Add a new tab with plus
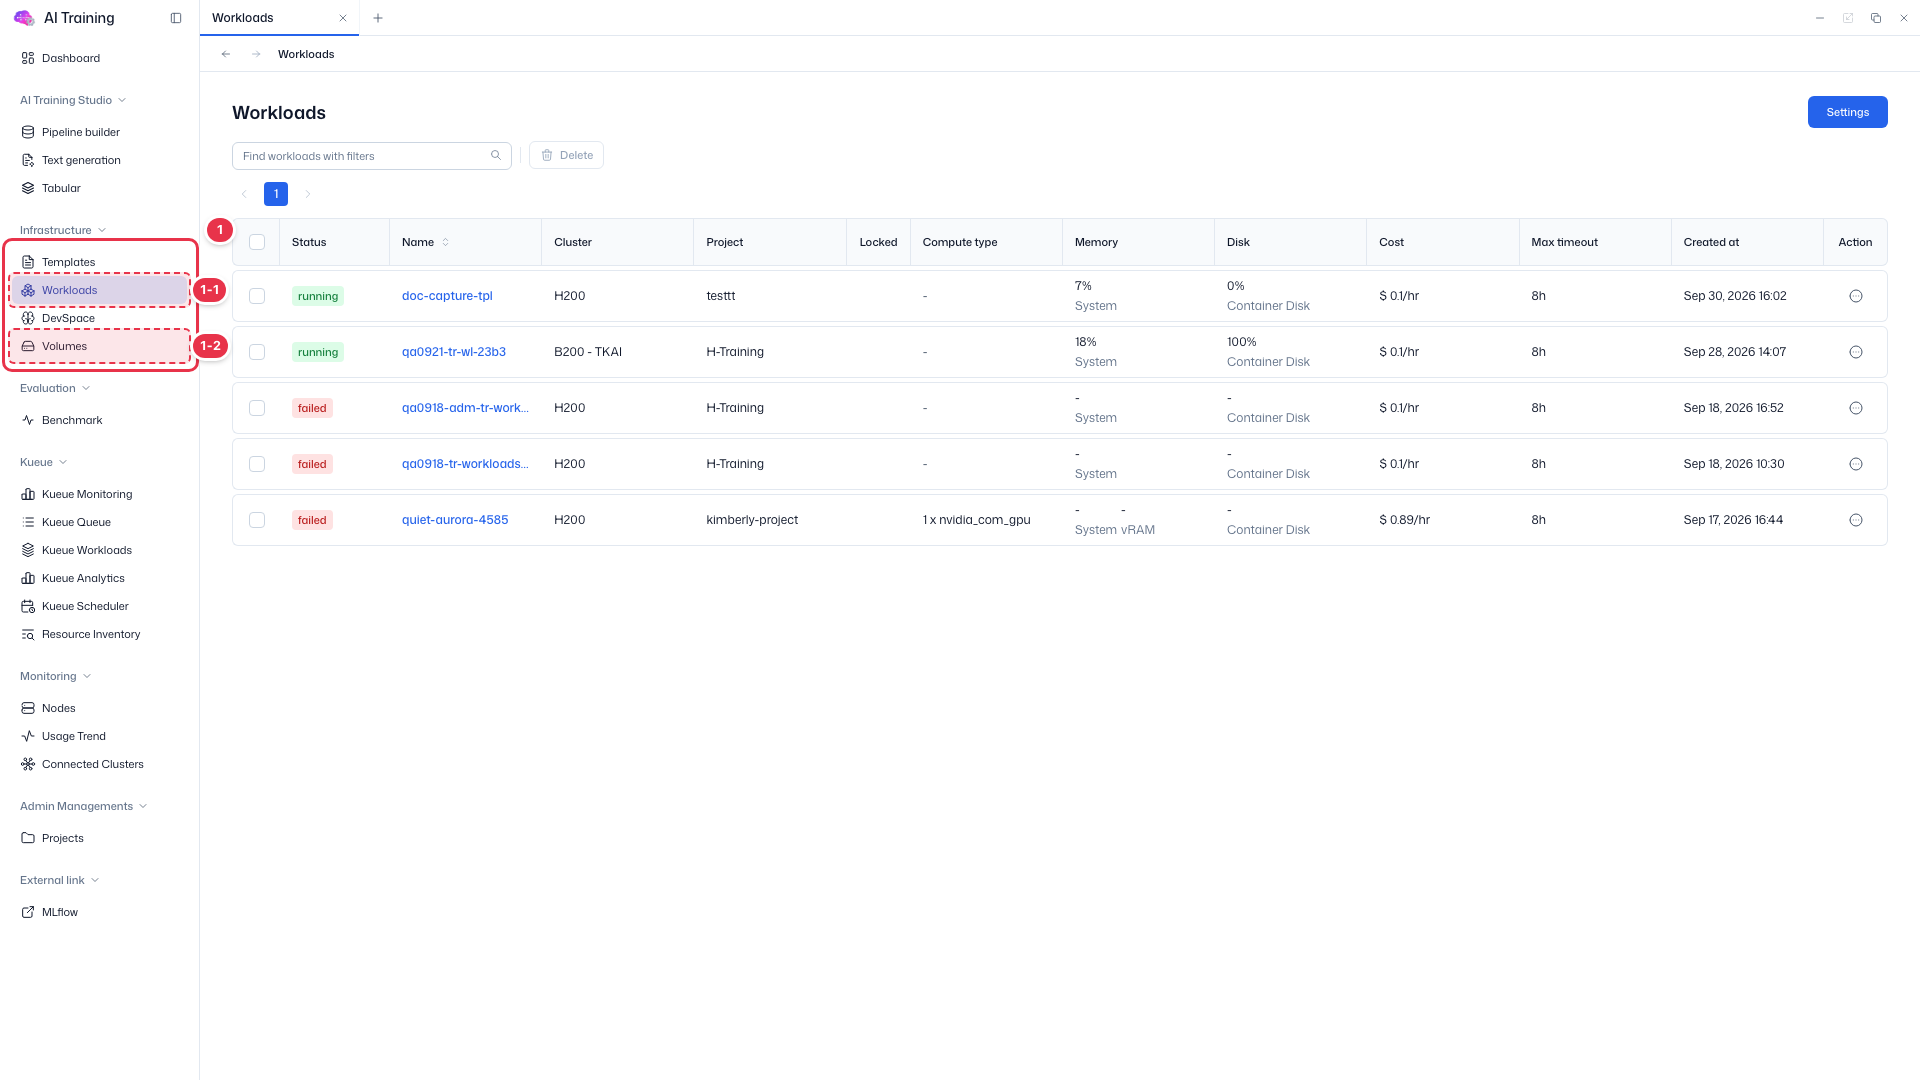The image size is (1920, 1080). pyautogui.click(x=378, y=18)
